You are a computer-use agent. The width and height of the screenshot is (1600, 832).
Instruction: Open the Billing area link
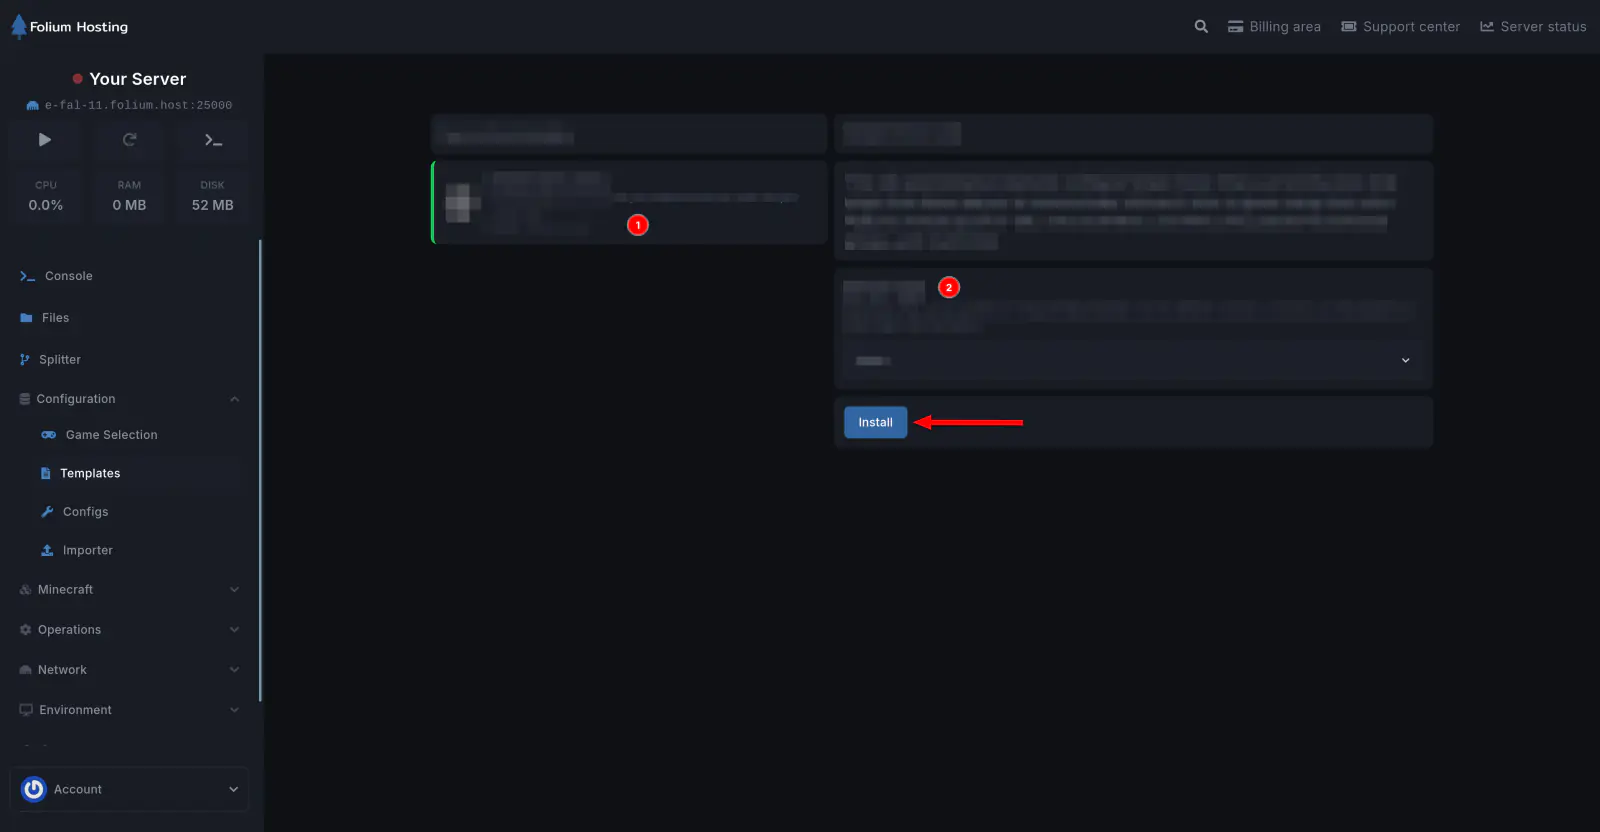coord(1274,27)
